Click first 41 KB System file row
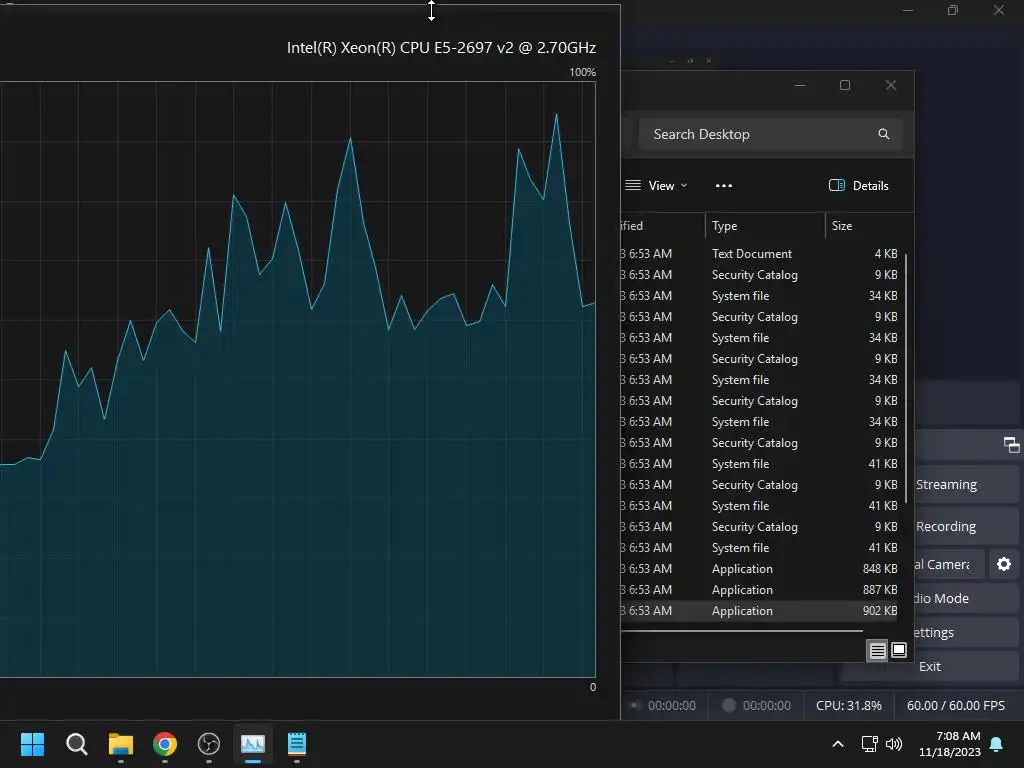Viewport: 1024px width, 768px height. pyautogui.click(x=761, y=464)
